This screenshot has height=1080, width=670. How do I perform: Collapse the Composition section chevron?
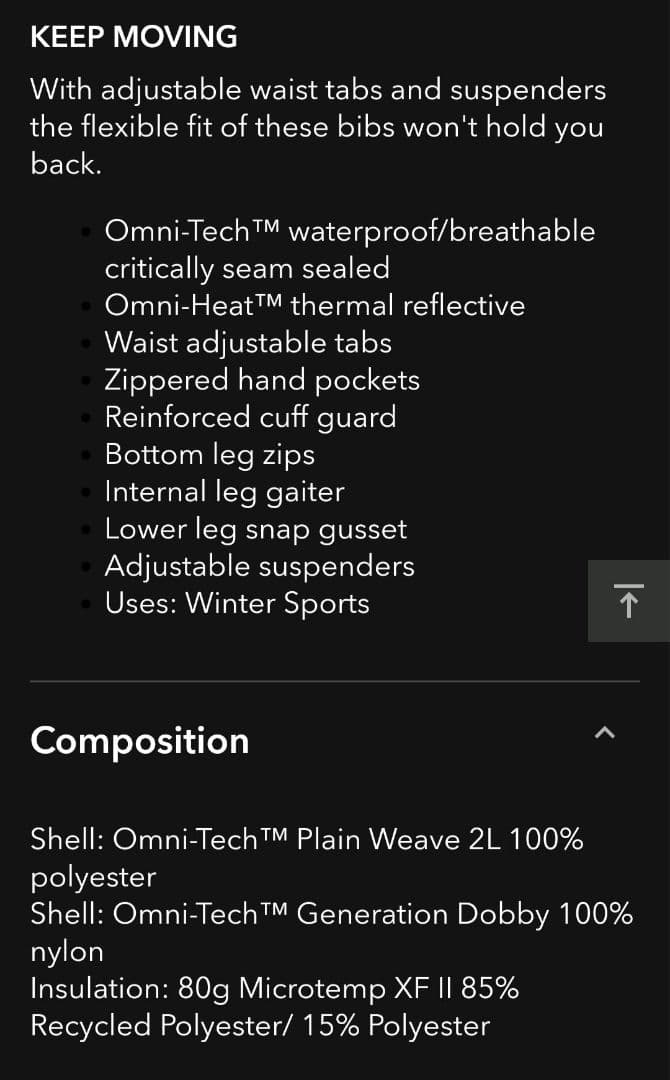[x=604, y=733]
